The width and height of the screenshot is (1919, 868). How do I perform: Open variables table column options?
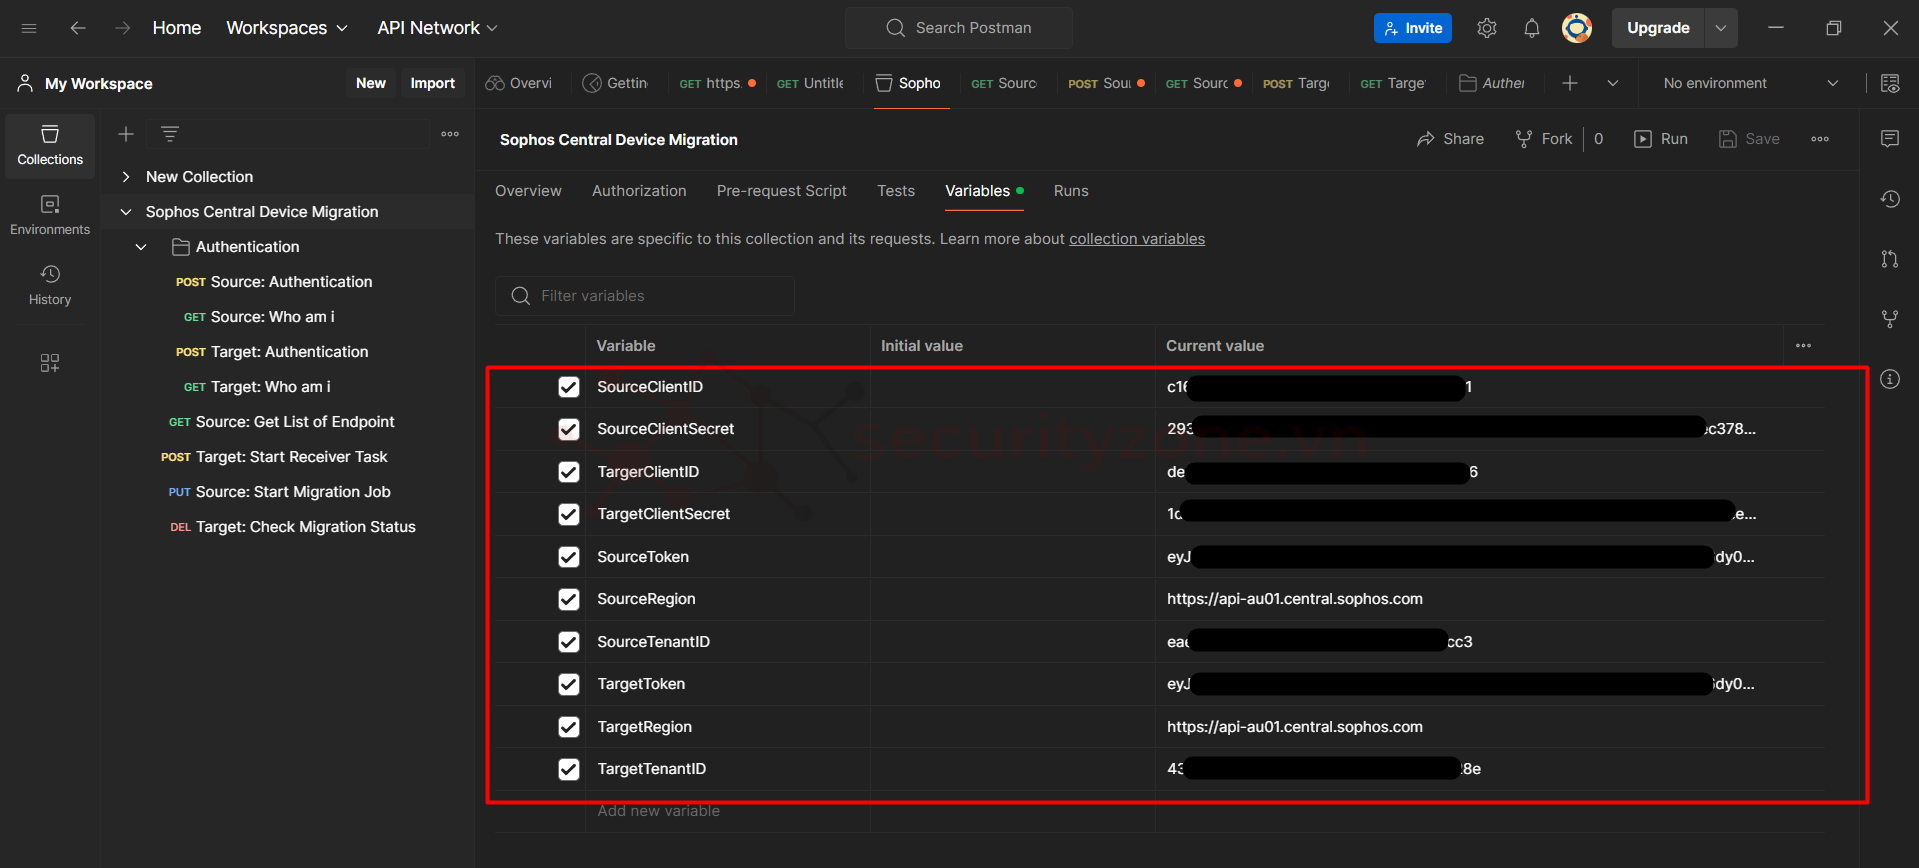1803,346
